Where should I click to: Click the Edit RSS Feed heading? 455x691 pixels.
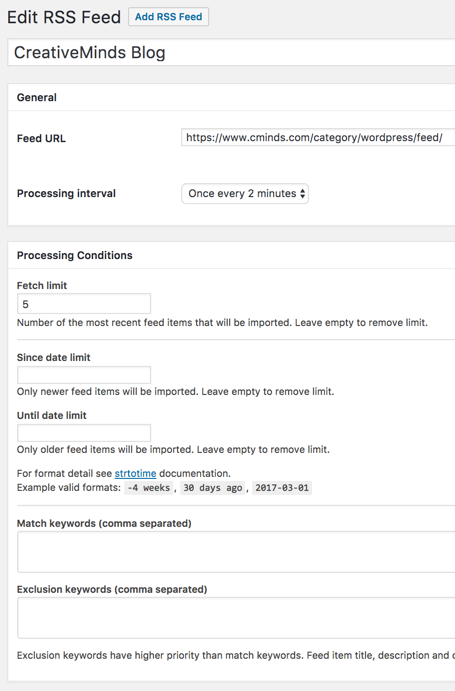64,17
